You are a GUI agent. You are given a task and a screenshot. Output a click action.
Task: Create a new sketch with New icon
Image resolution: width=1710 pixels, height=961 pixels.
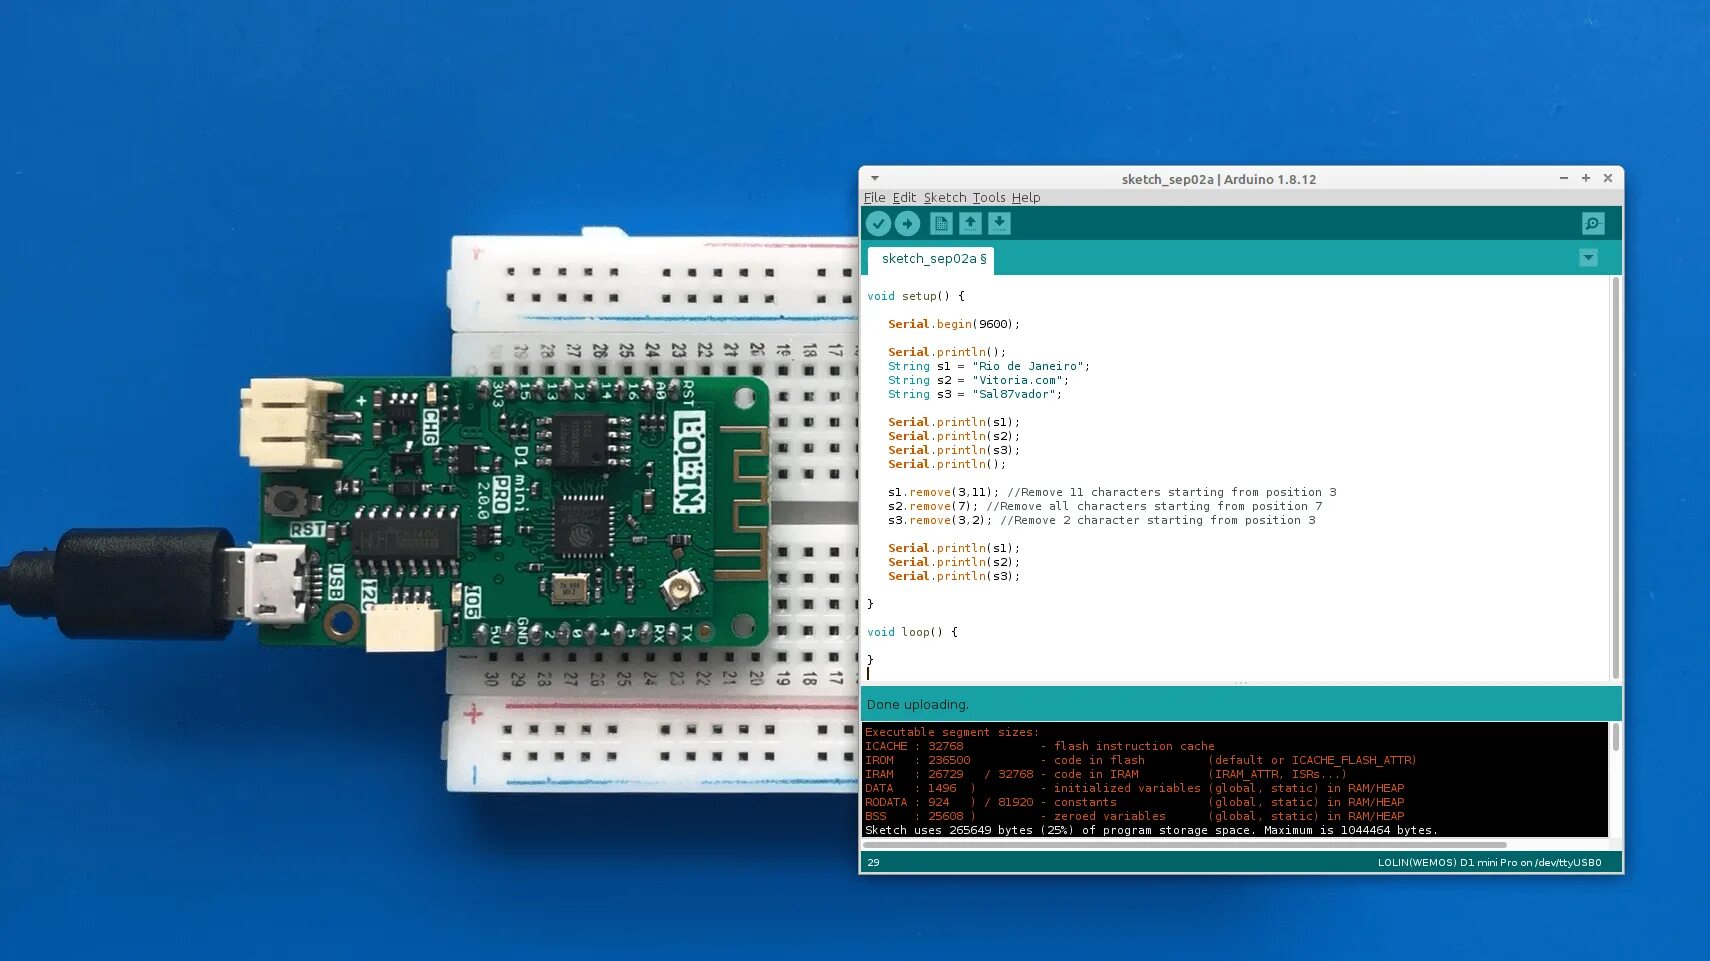coord(941,224)
